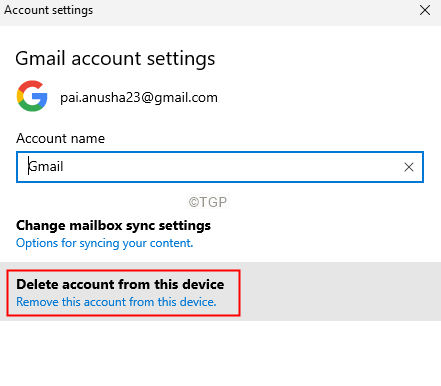441x386 pixels.
Task: Place cursor on Gmail text in field
Action: [x=46, y=166]
